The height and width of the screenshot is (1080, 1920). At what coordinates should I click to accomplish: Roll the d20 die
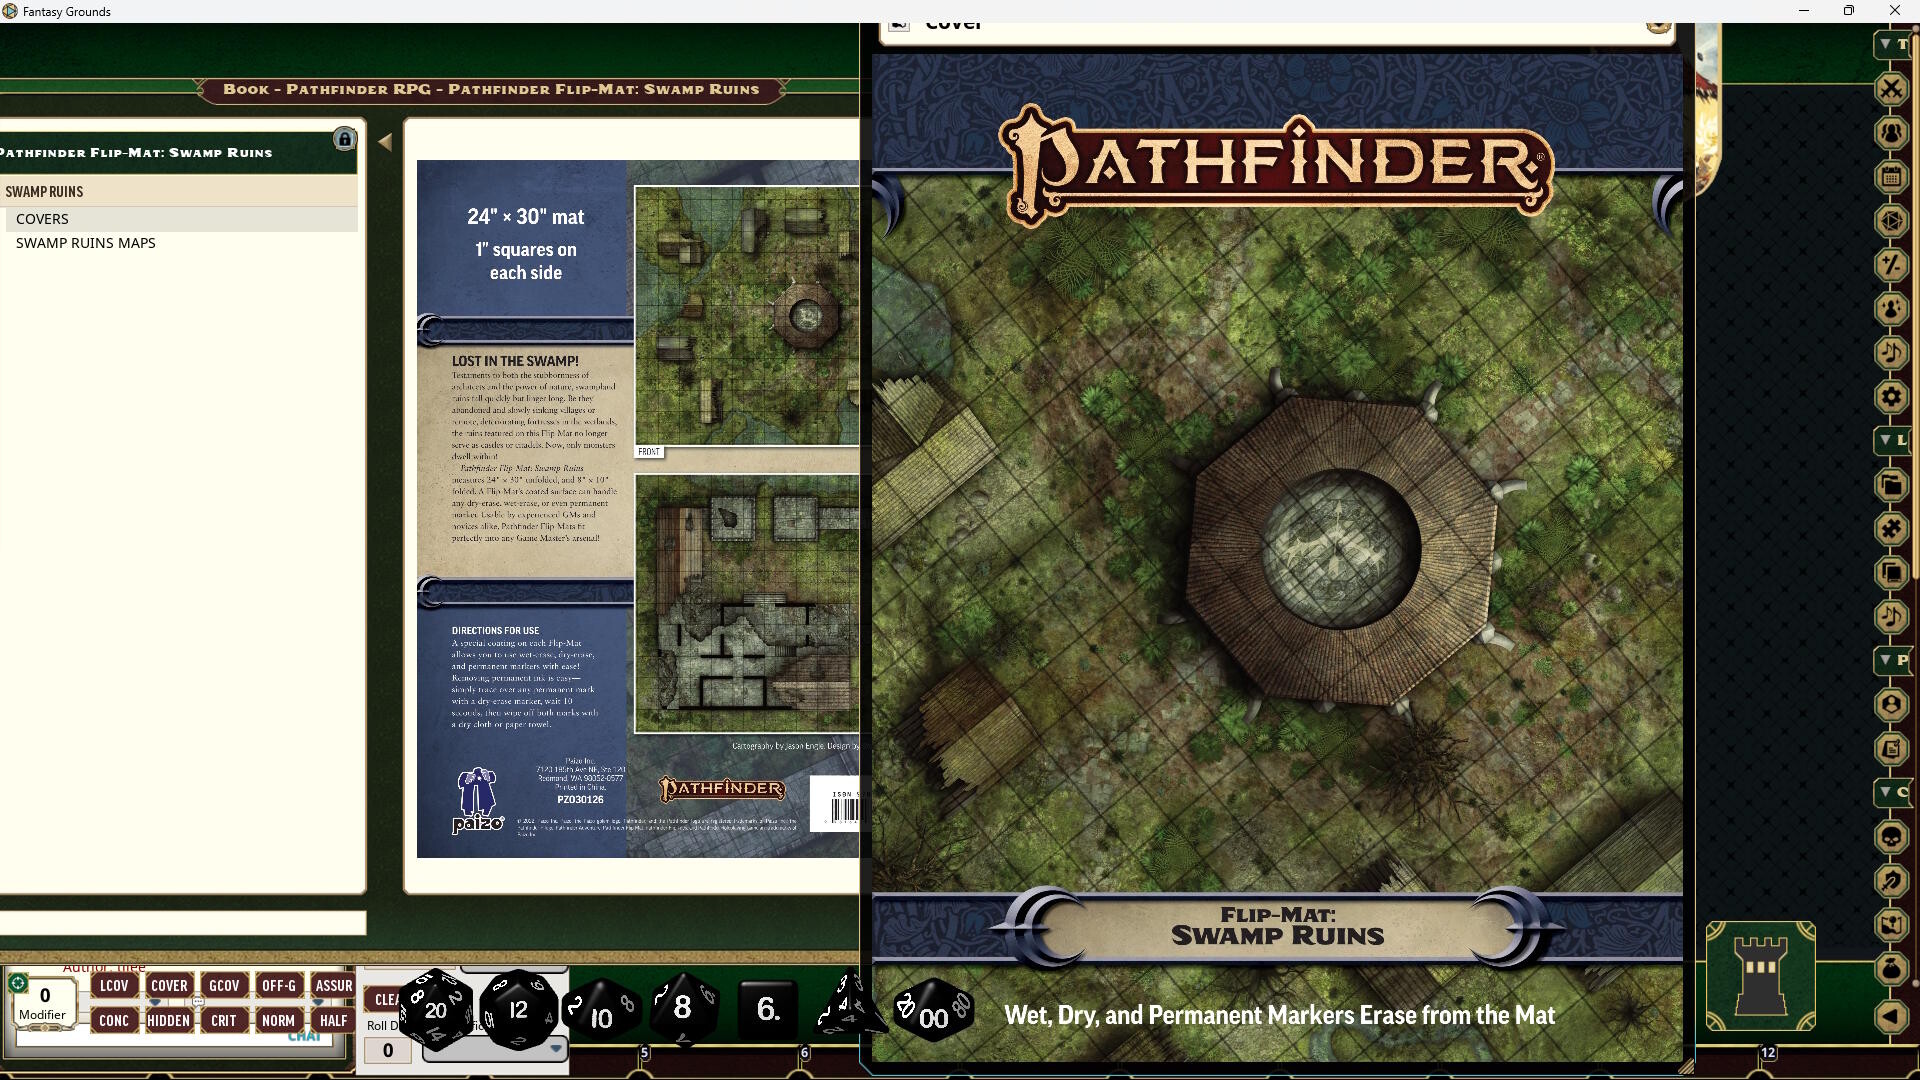[x=436, y=1009]
